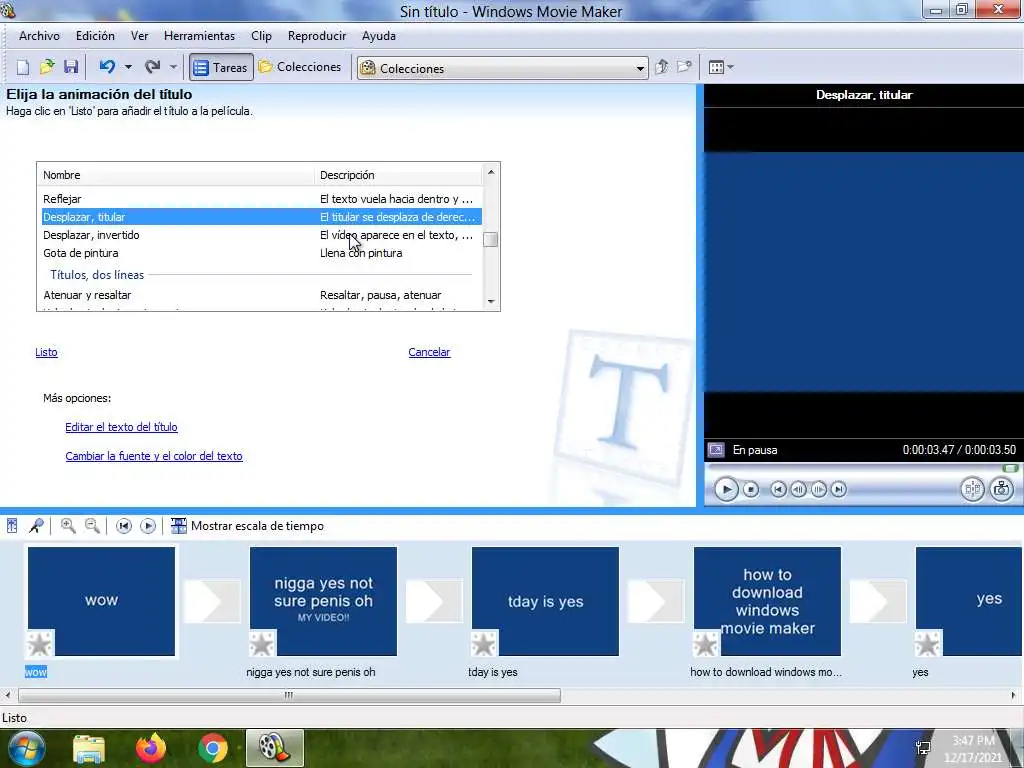Open the Colecciones combo box
Image resolution: width=1024 pixels, height=768 pixels.
click(502, 68)
